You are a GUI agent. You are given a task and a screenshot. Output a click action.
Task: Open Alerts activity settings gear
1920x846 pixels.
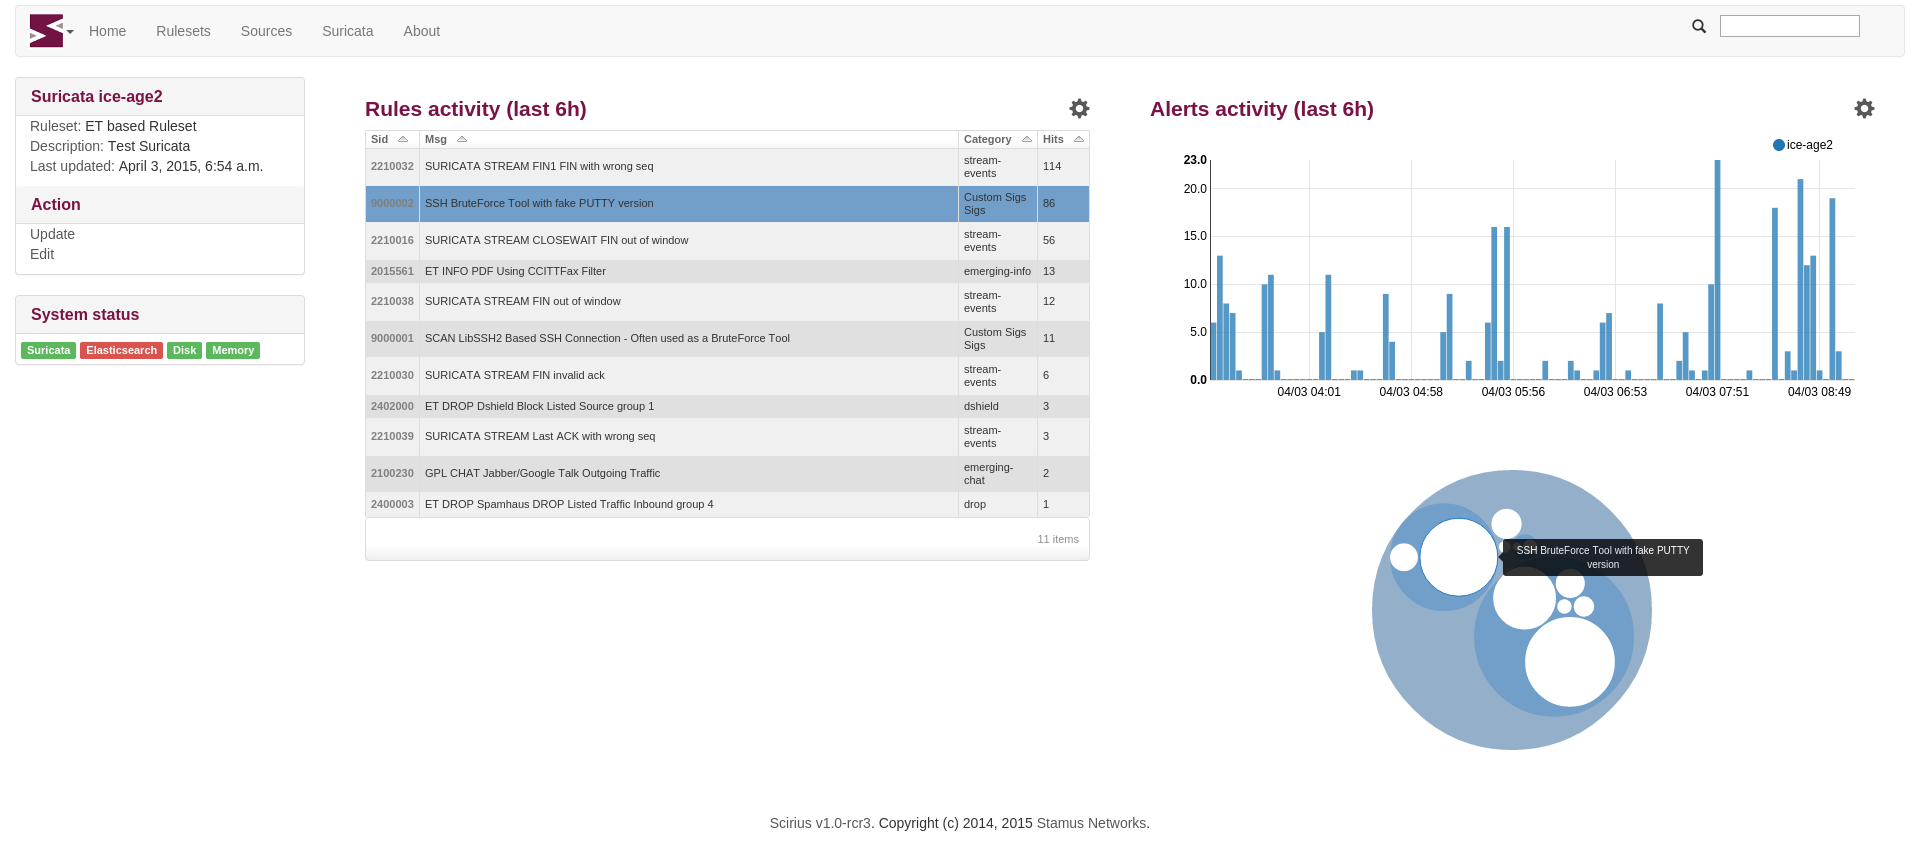(1864, 108)
